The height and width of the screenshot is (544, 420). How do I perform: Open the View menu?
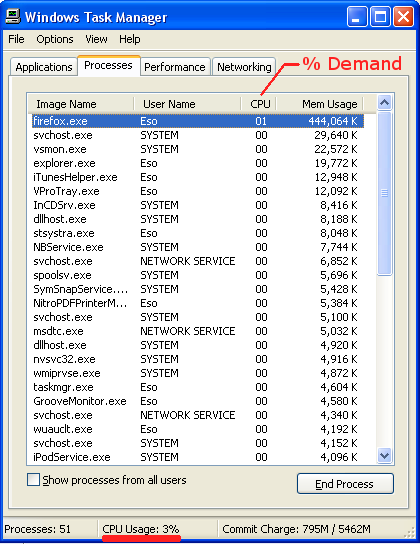tap(96, 39)
